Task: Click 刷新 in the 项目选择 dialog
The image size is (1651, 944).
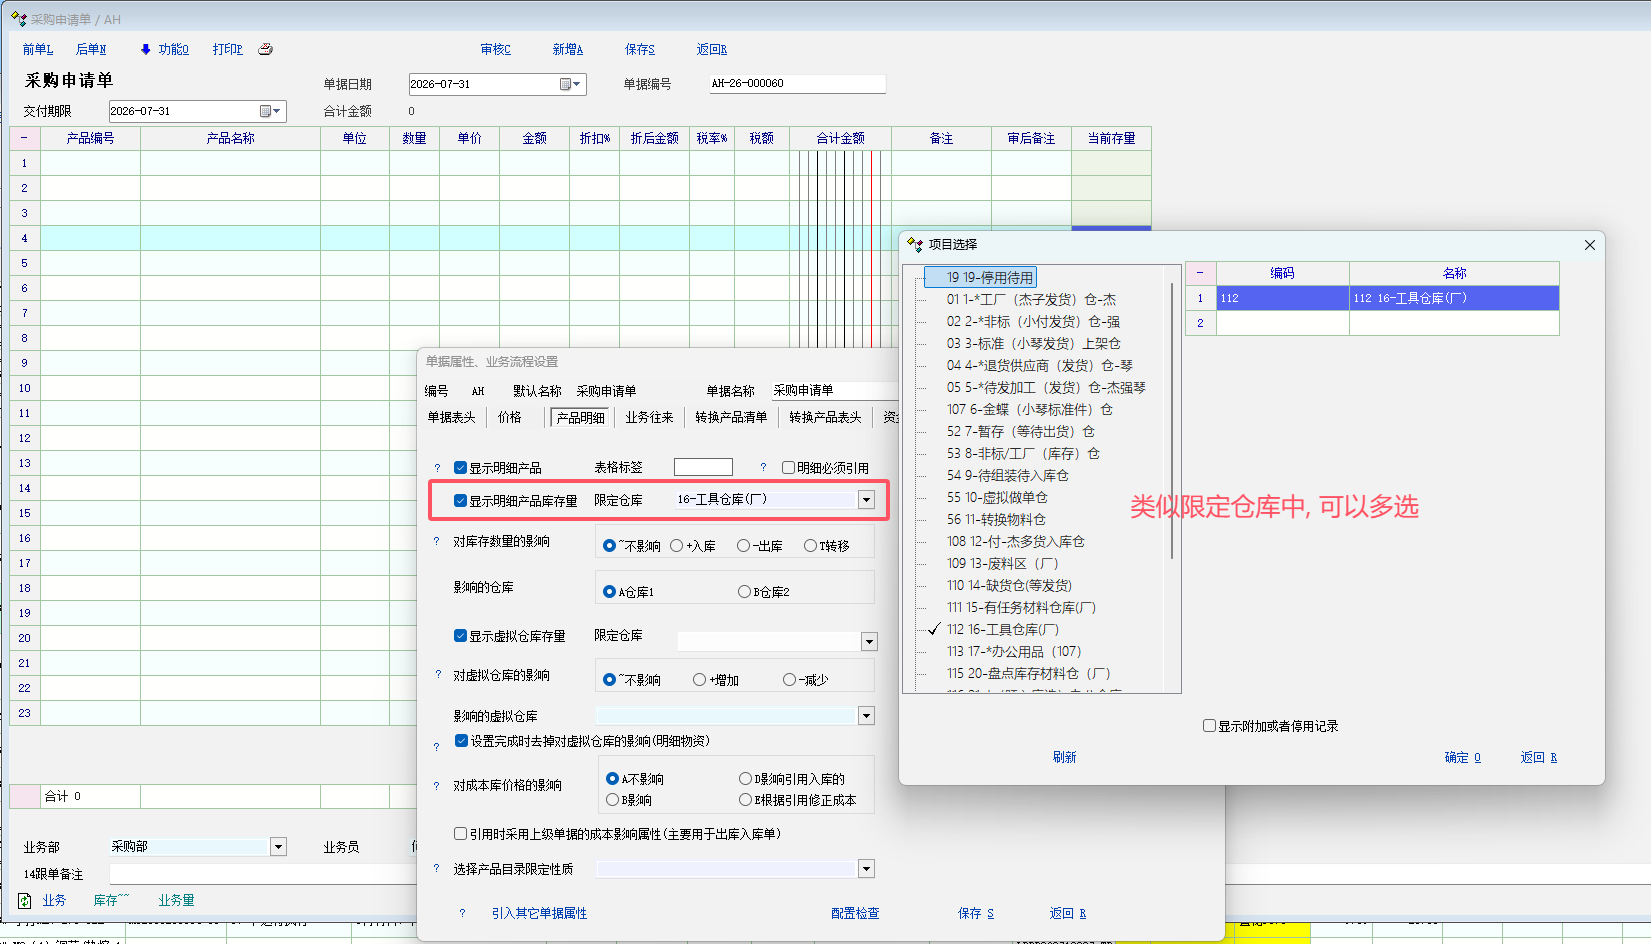Action: click(x=1065, y=758)
